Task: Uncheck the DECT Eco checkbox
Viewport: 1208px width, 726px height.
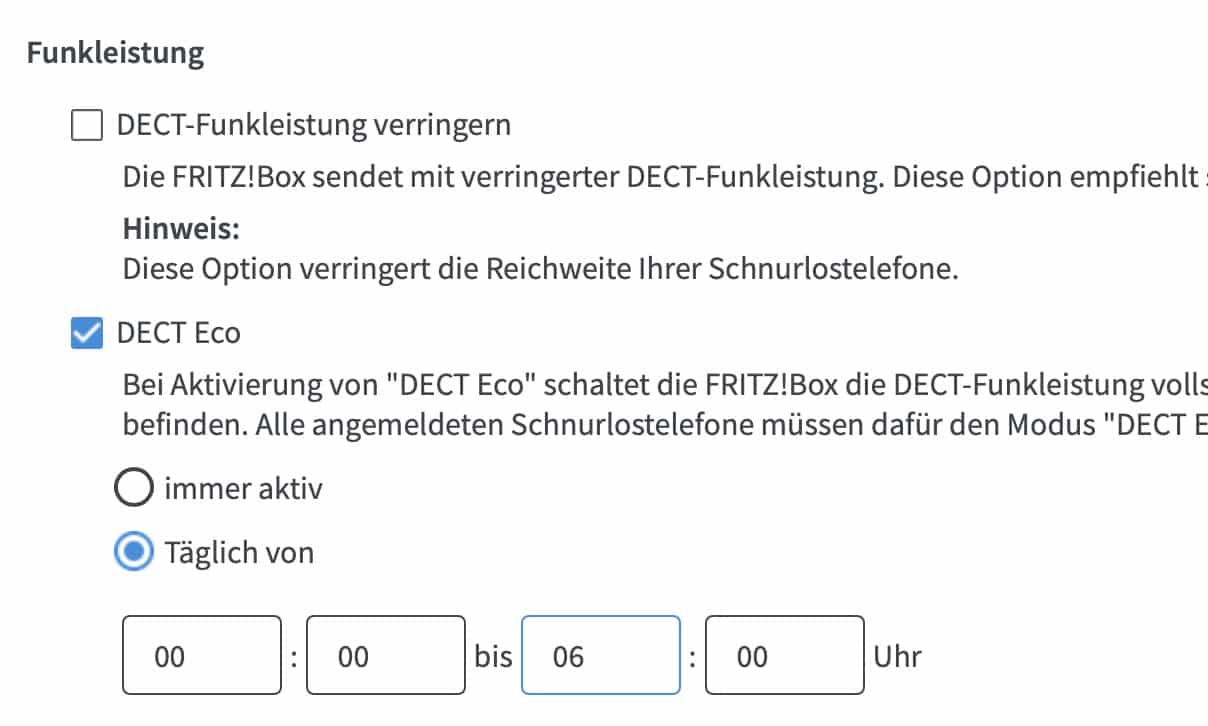Action: coord(87,333)
